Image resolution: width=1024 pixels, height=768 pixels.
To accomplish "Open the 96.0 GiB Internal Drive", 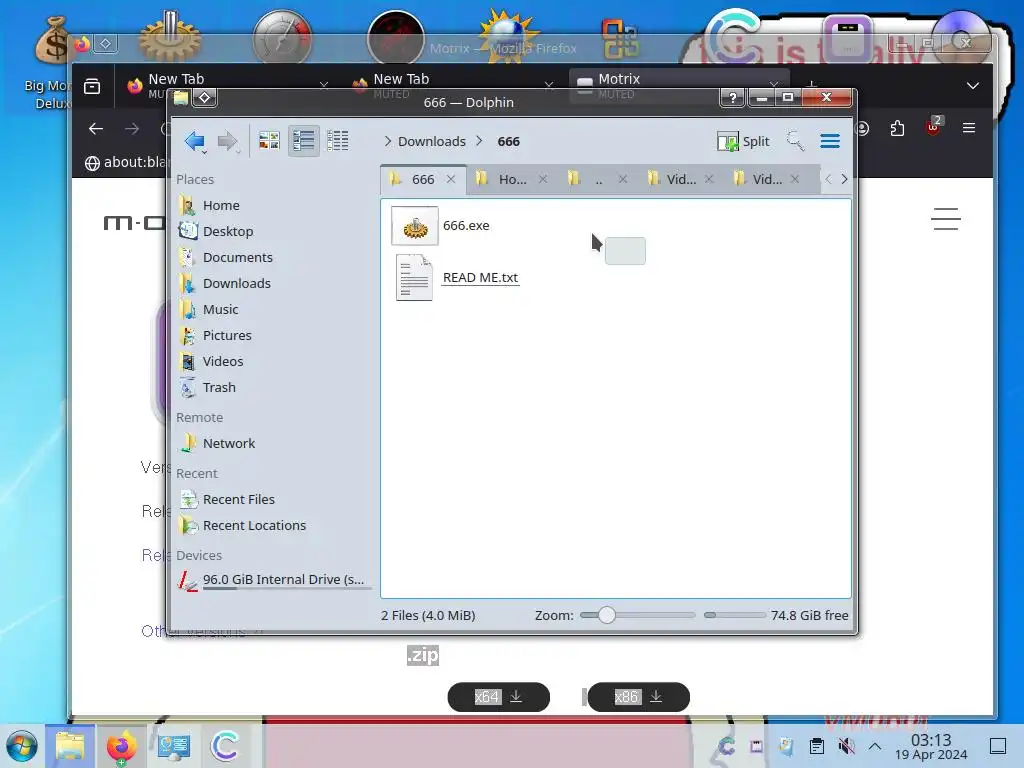I will (x=274, y=580).
